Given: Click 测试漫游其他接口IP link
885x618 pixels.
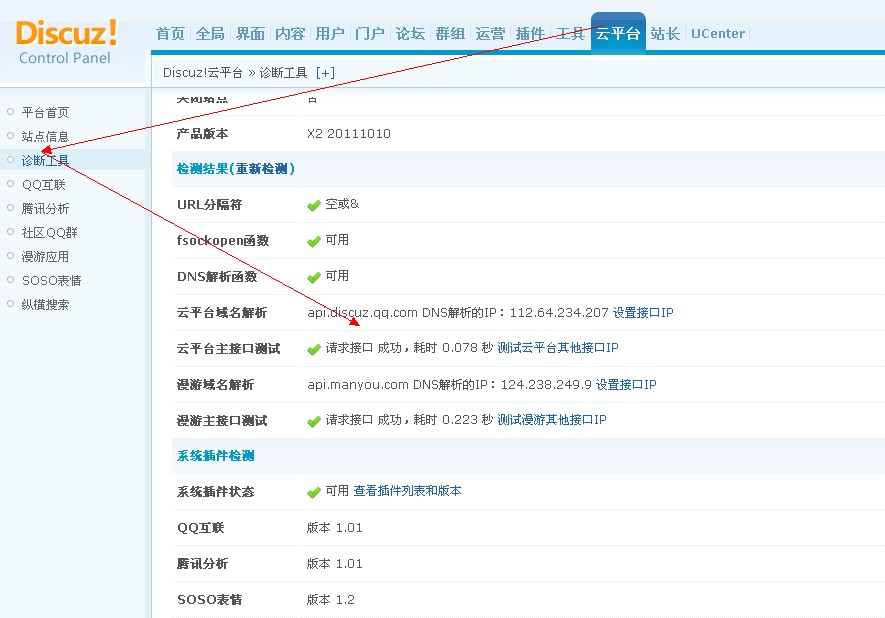Looking at the screenshot, I should pyautogui.click(x=552, y=420).
